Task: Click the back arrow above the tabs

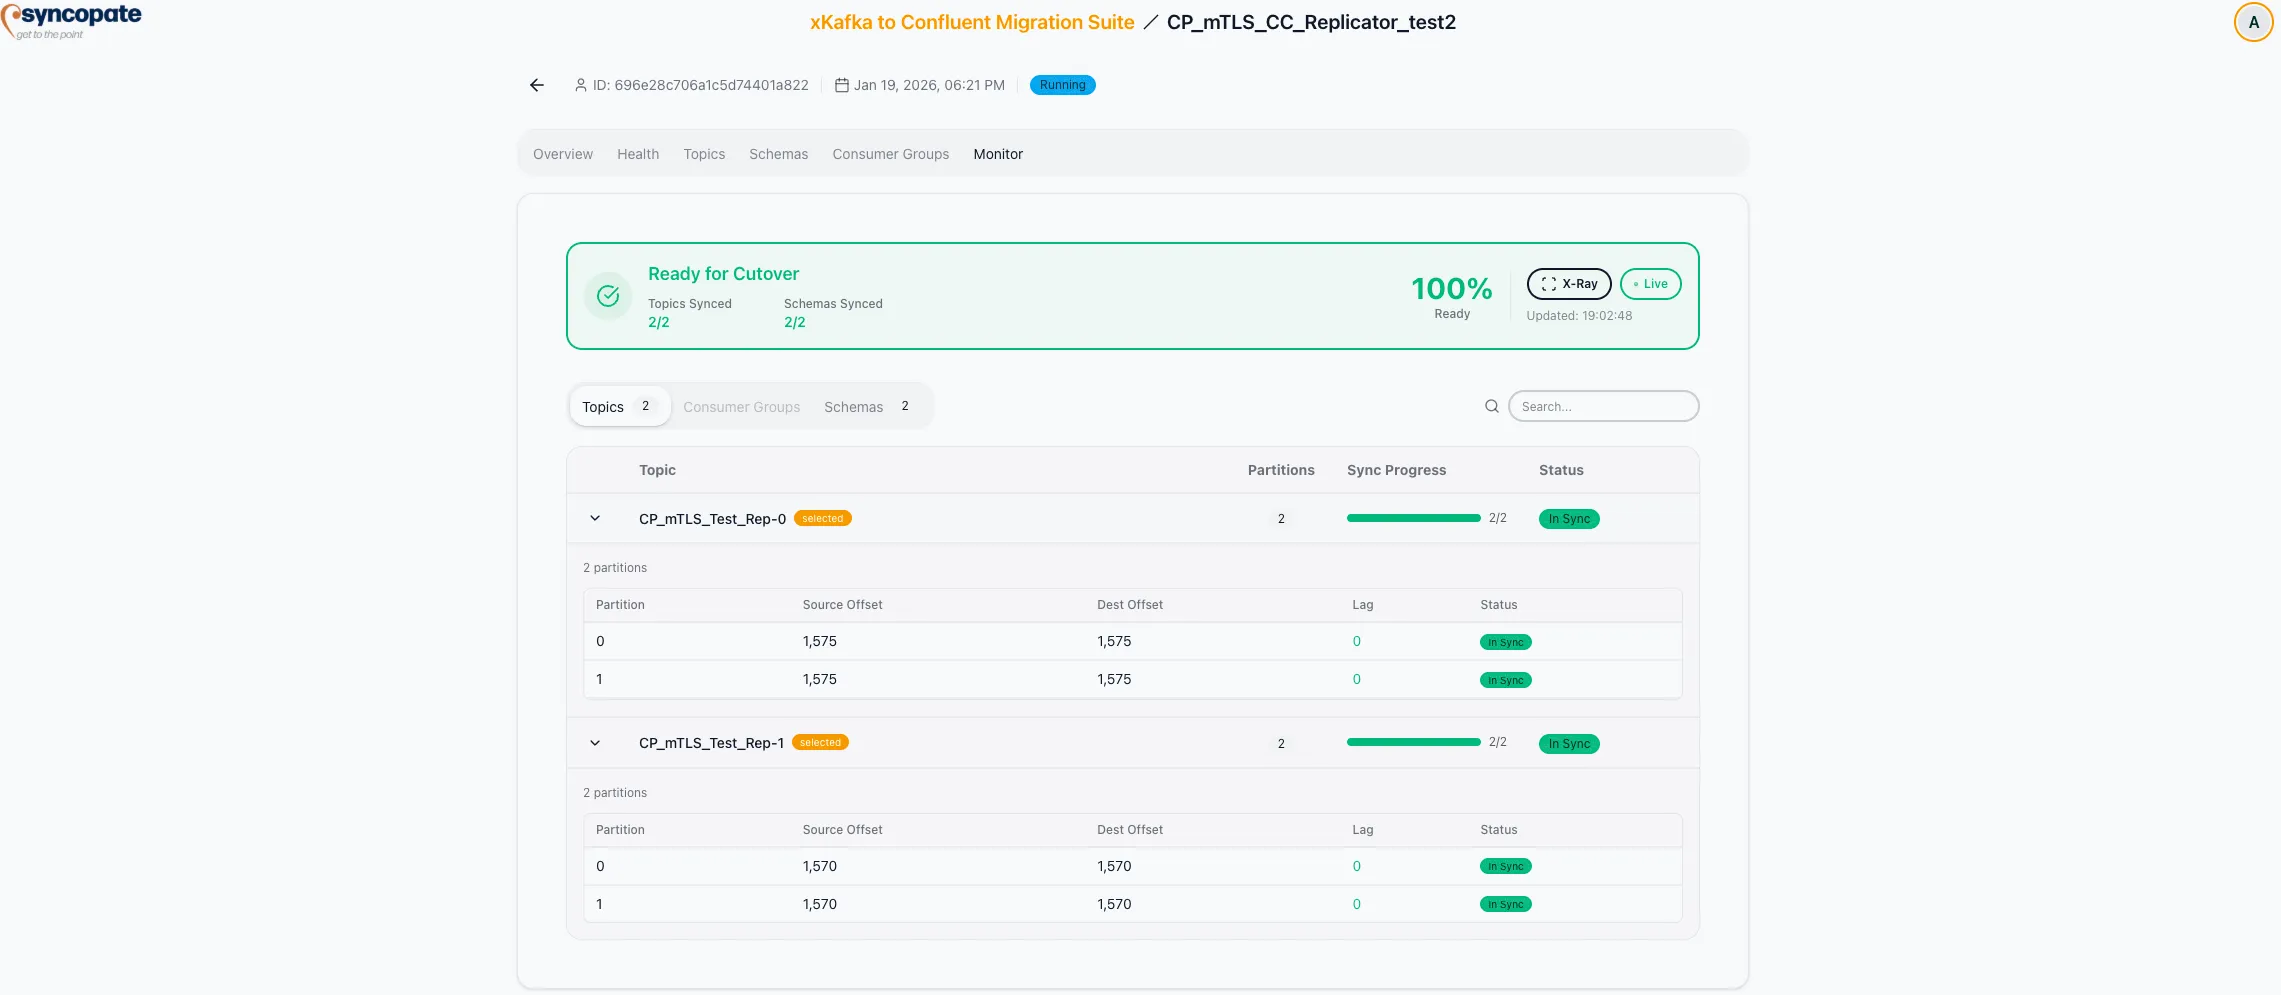Action: pyautogui.click(x=537, y=85)
